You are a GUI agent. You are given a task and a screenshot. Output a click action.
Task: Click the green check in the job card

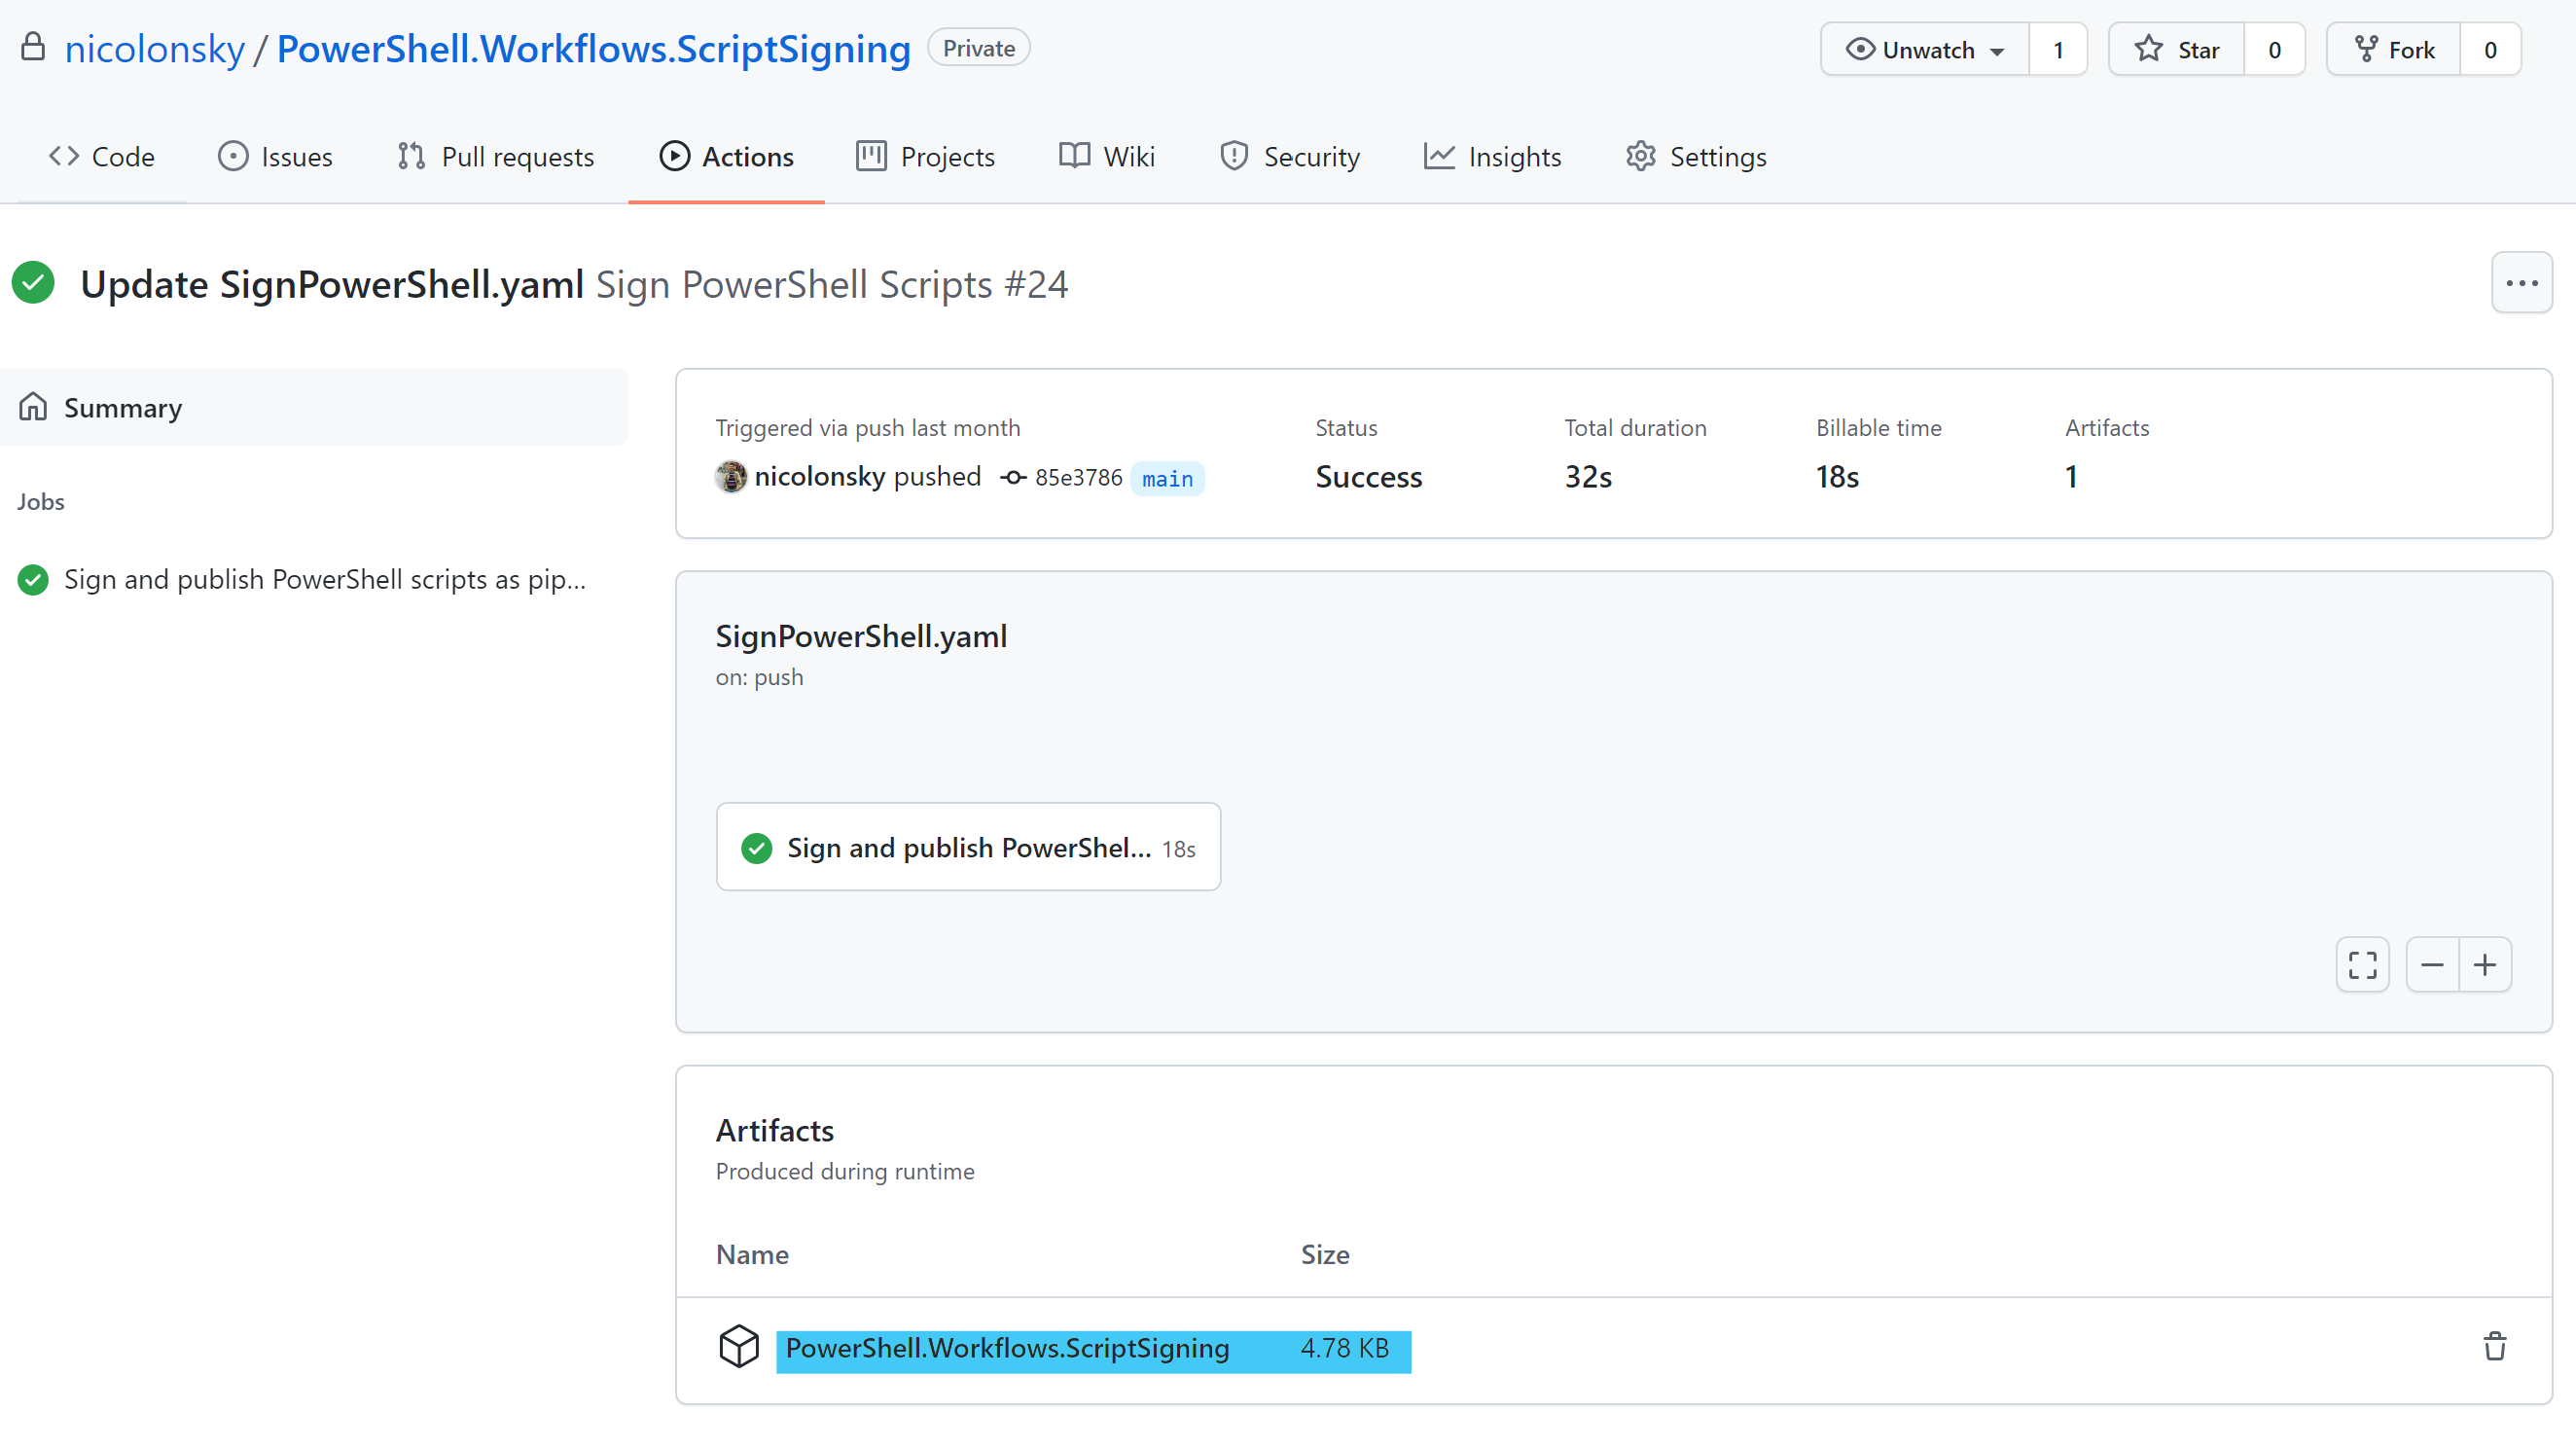pyautogui.click(x=757, y=848)
